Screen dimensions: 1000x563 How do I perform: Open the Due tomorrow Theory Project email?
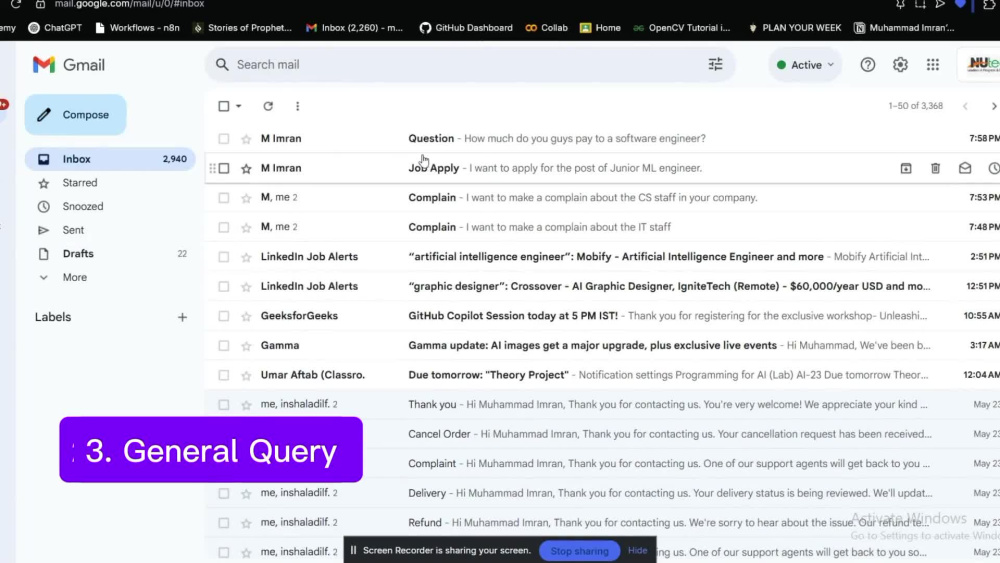click(602, 375)
